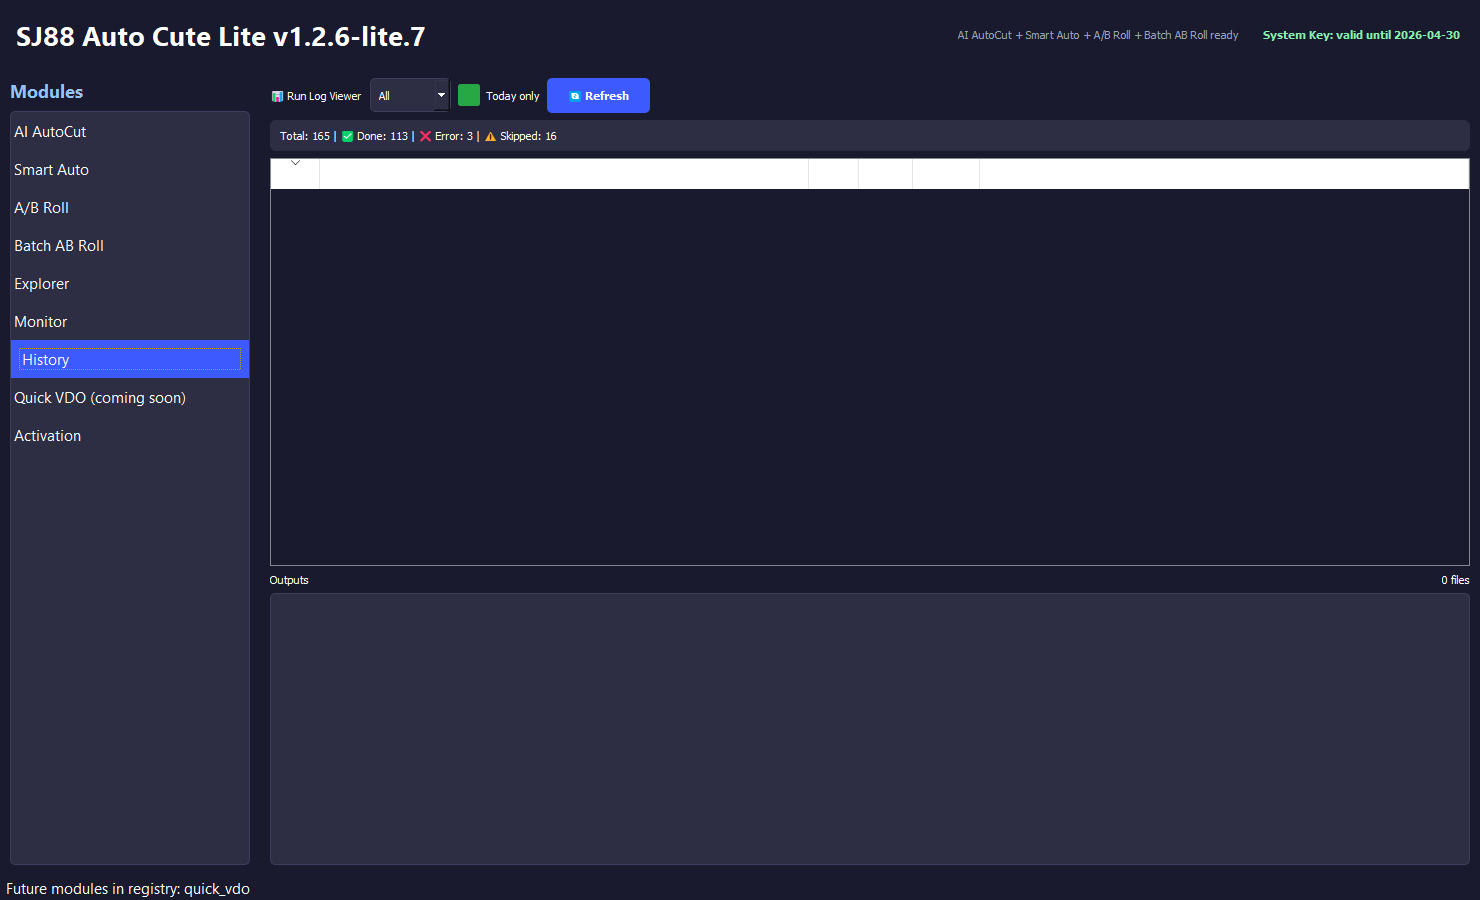This screenshot has width=1480, height=900.
Task: Click the green square before Today only
Action: [x=469, y=94]
